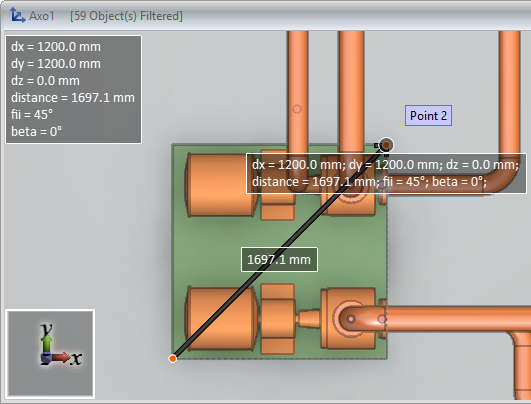Click the 59 Object(s) Filtered label
531x404 pixels.
click(x=126, y=16)
